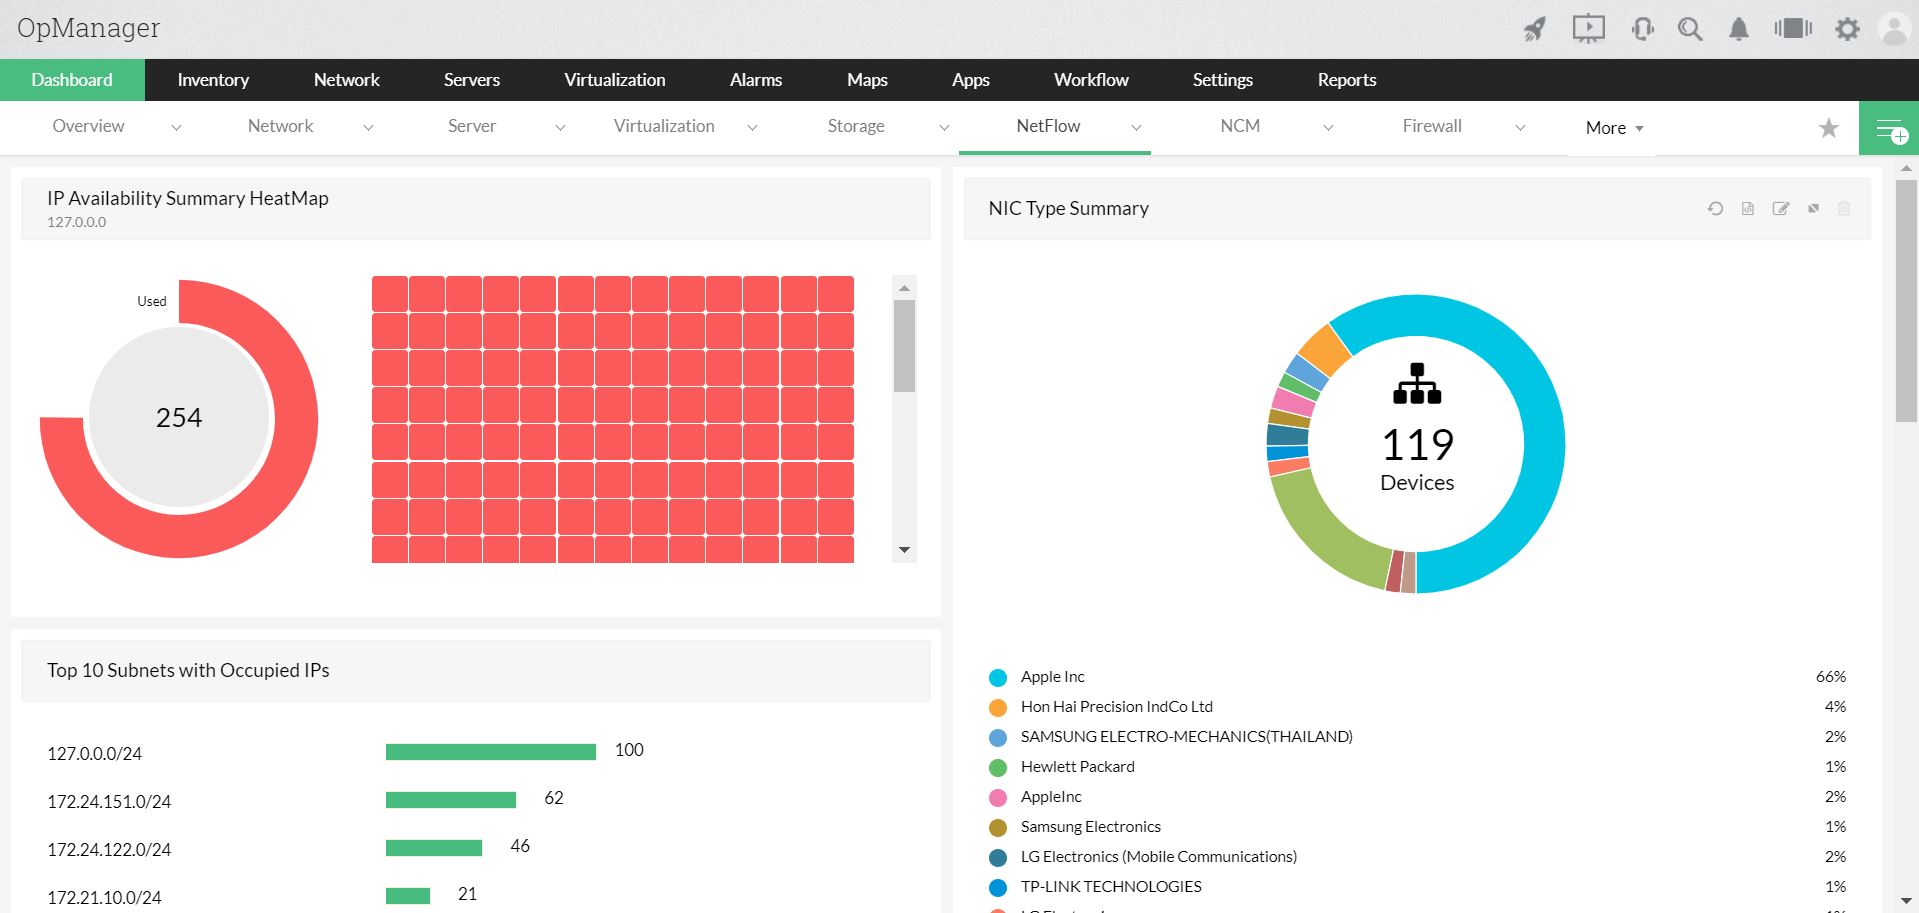This screenshot has width=1919, height=913.
Task: Click SAMSUNG ELECTRO-MECHANICS(THAILAND) legend entry
Action: [1186, 737]
